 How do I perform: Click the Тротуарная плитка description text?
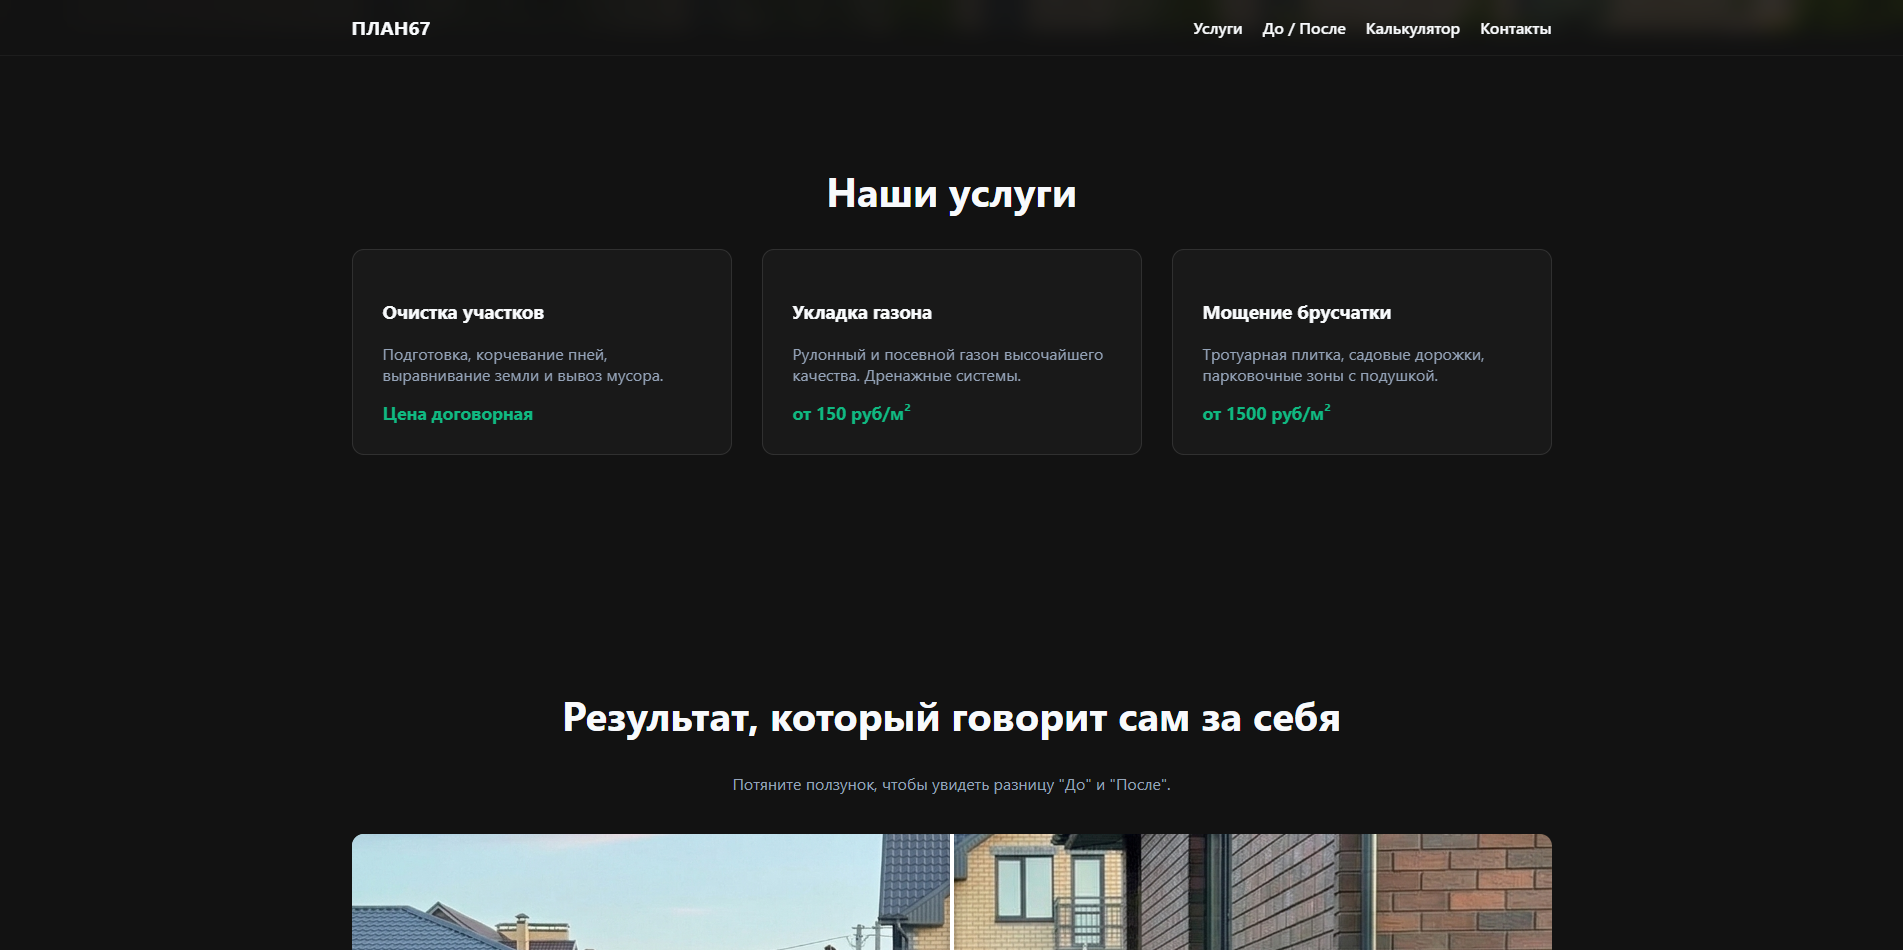[x=1343, y=365]
